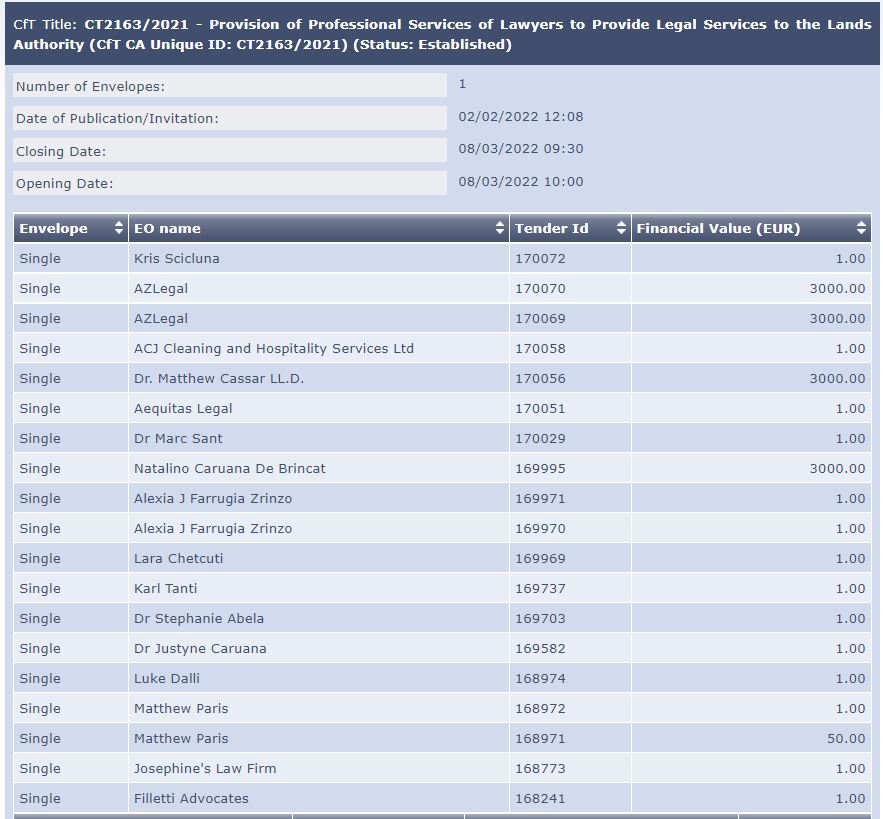The height and width of the screenshot is (819, 883).
Task: Click the sort arrows beside Tender Id header
Action: click(x=621, y=228)
